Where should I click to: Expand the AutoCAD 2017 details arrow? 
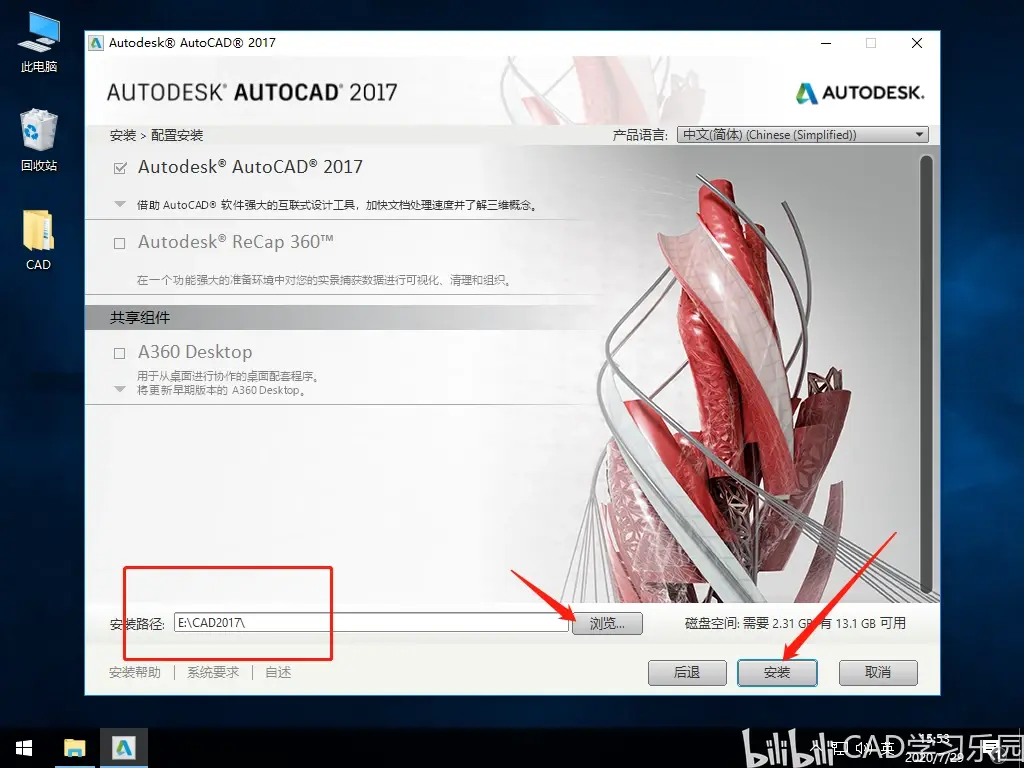[120, 204]
